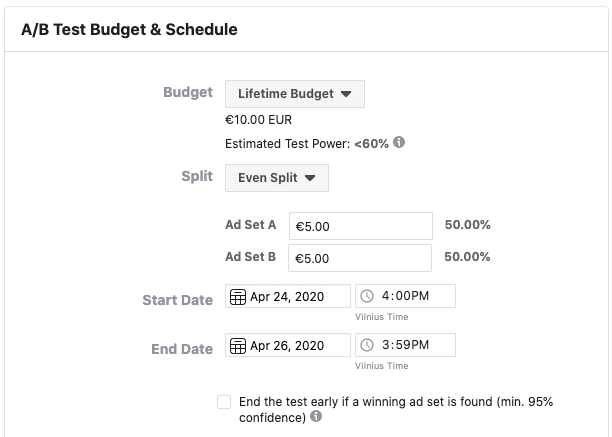Expand the Even Split dropdown
612x437 pixels.
click(277, 178)
